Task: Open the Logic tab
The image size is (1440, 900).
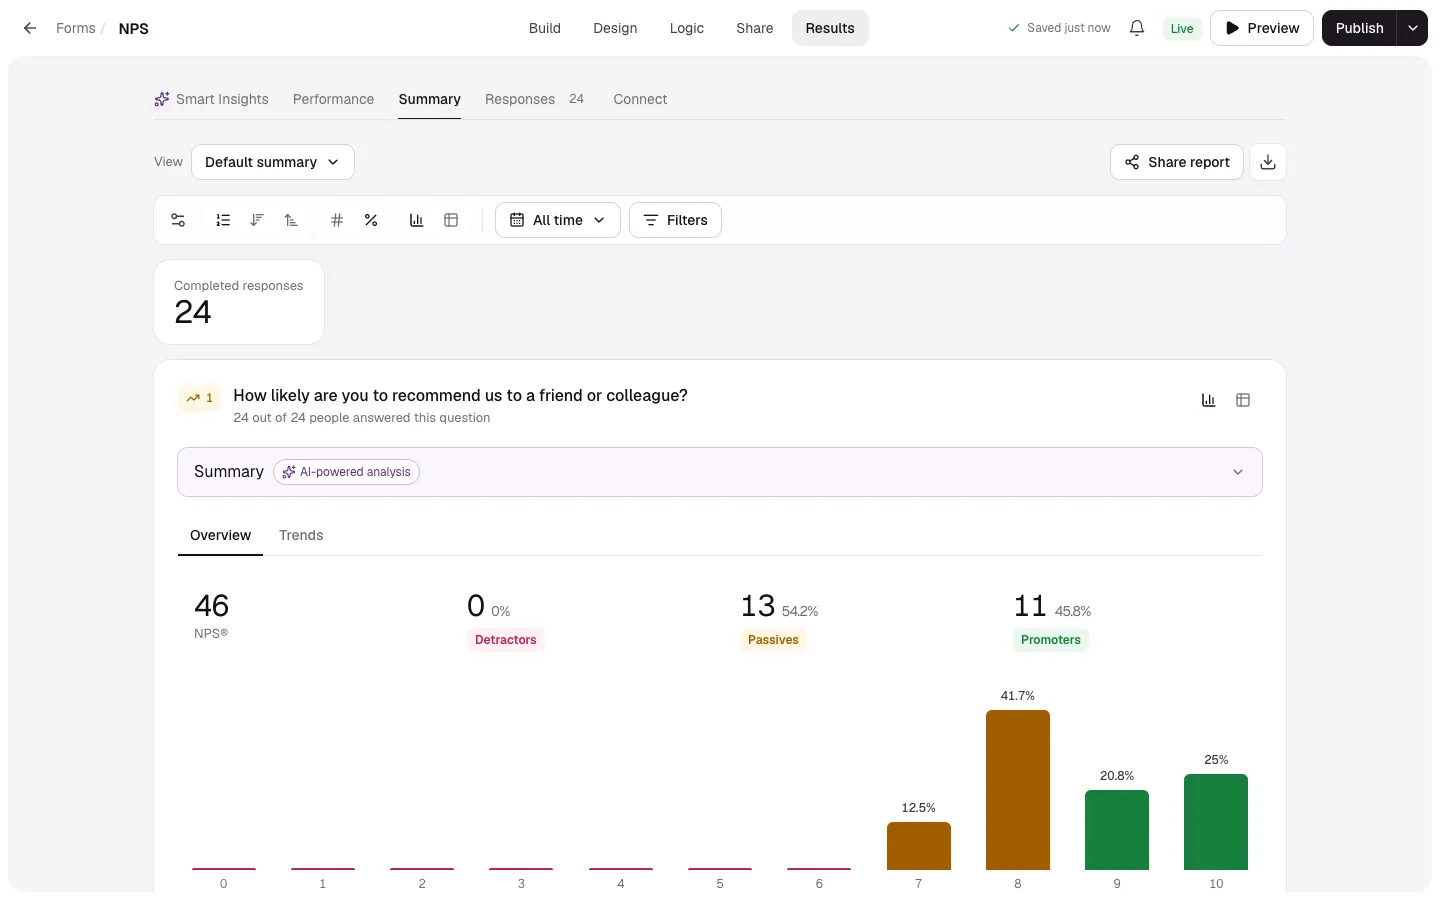Action: pyautogui.click(x=687, y=28)
